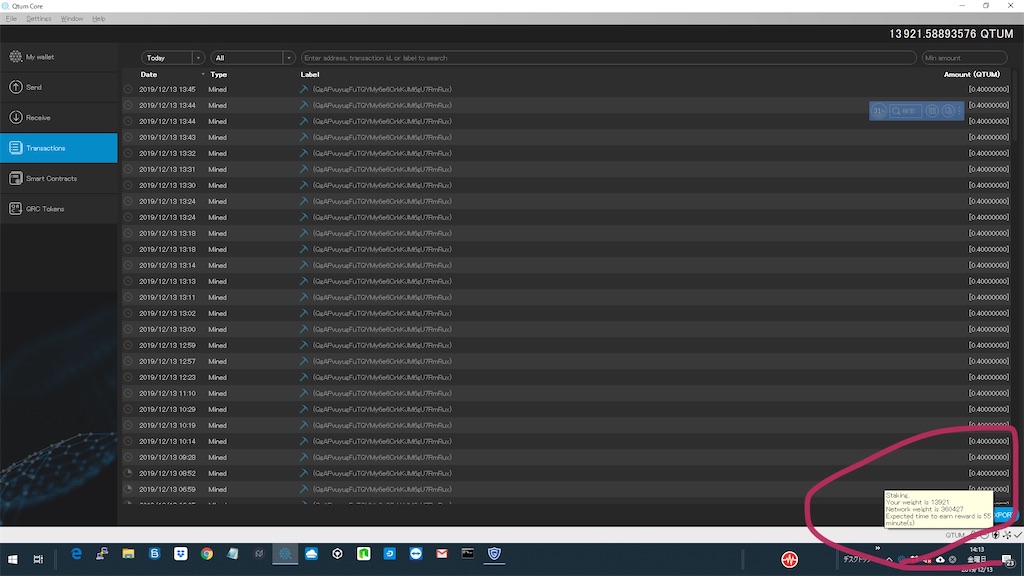Click the 13 921.58893576 QTUM balance
The height and width of the screenshot is (576, 1024).
[x=951, y=34]
